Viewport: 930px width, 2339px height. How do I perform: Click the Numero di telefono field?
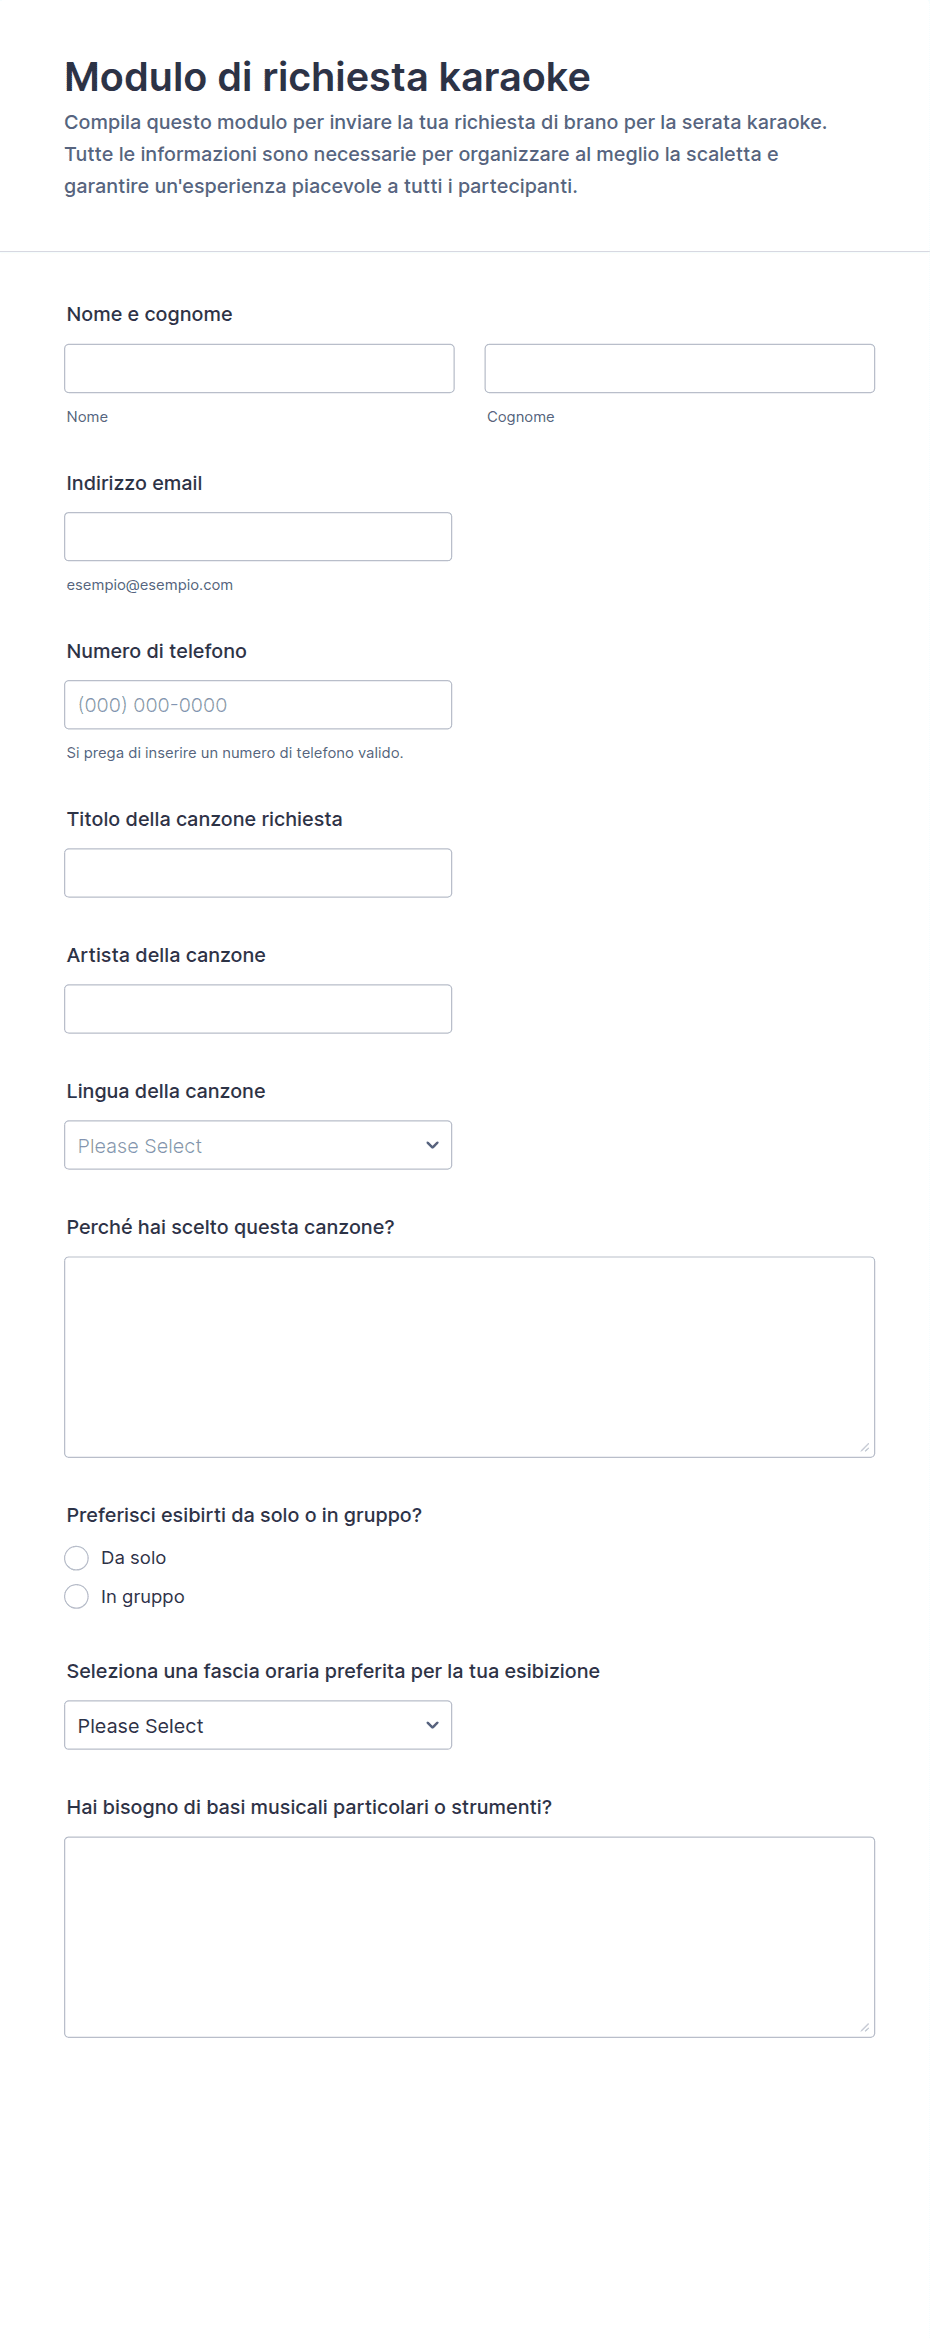[258, 705]
